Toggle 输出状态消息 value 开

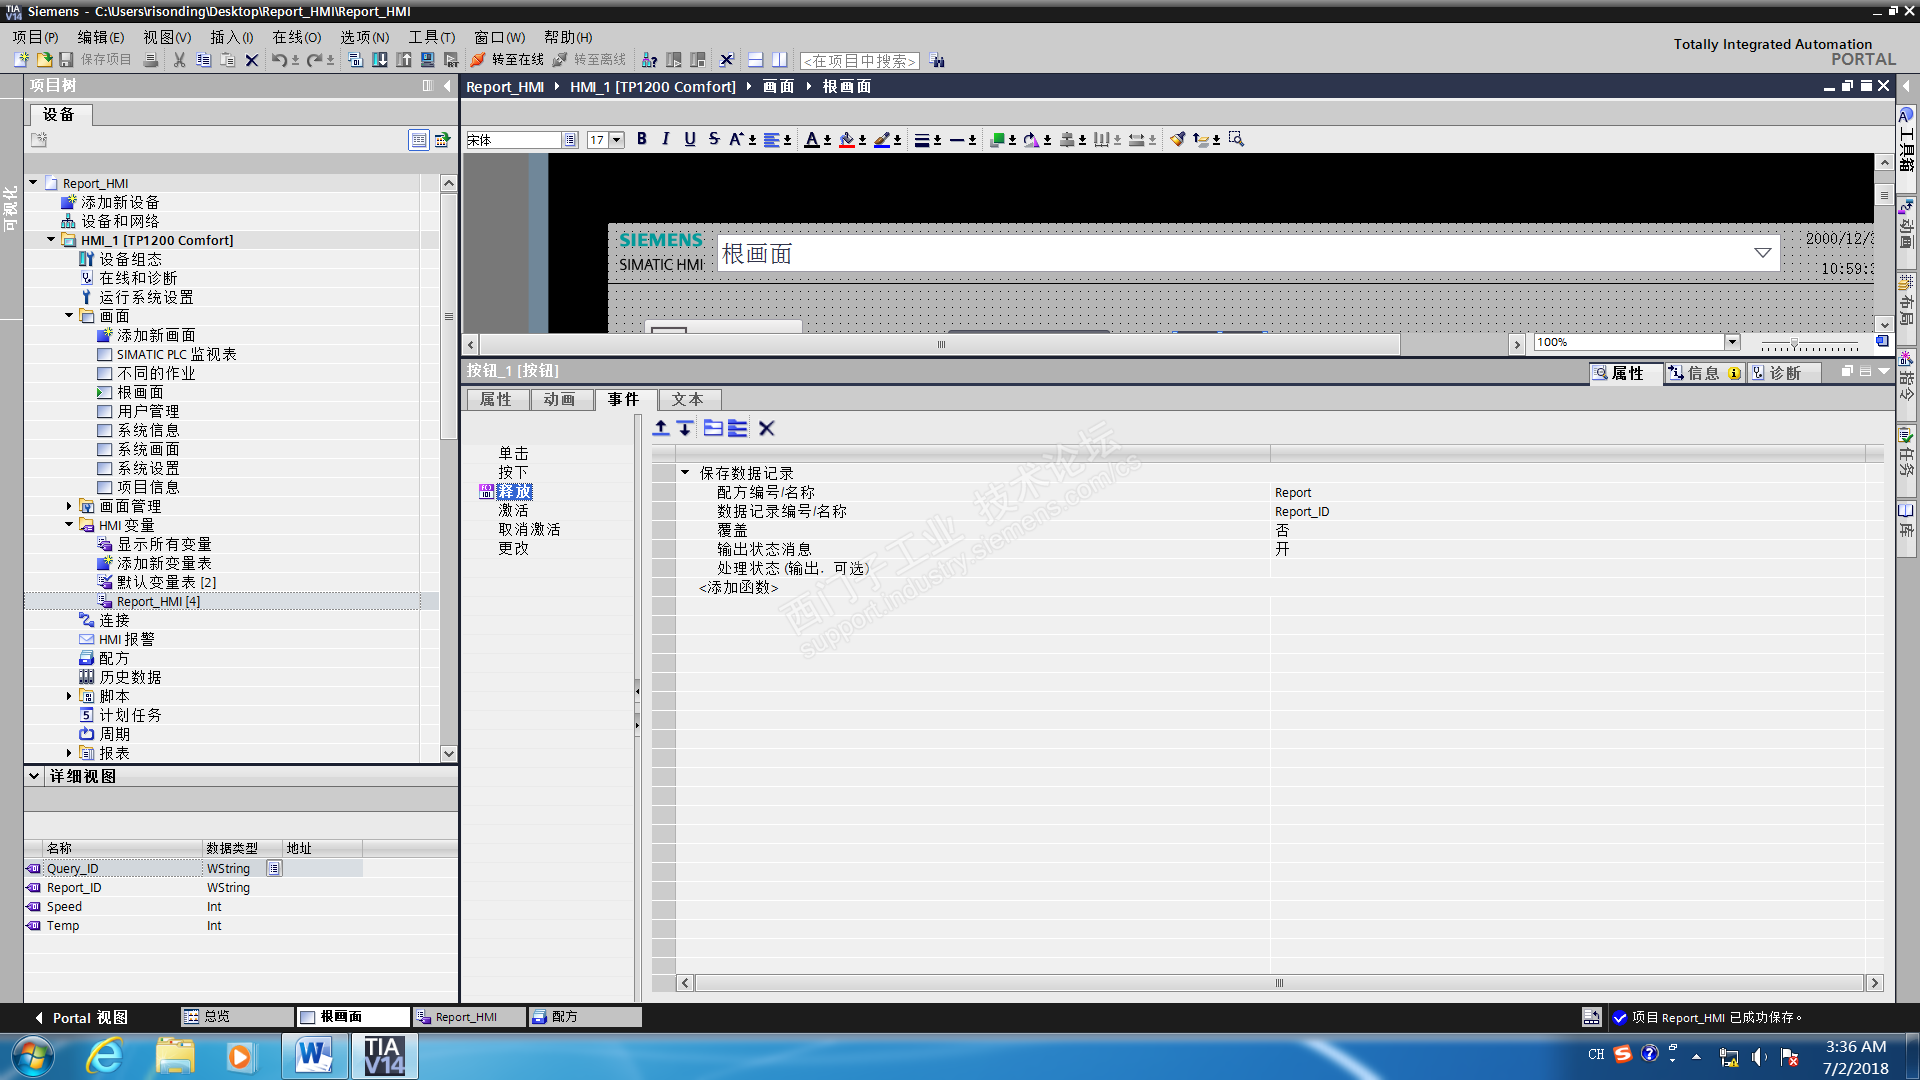tap(1282, 549)
